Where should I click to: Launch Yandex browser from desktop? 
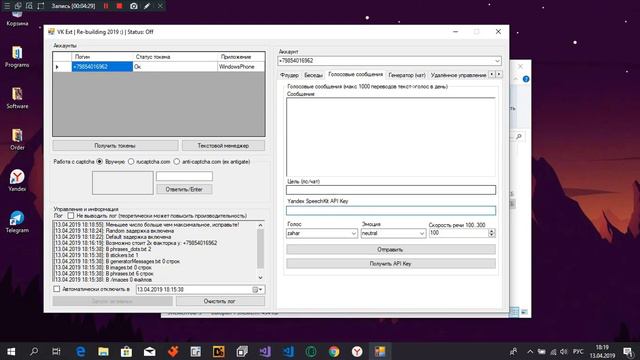pos(17,180)
